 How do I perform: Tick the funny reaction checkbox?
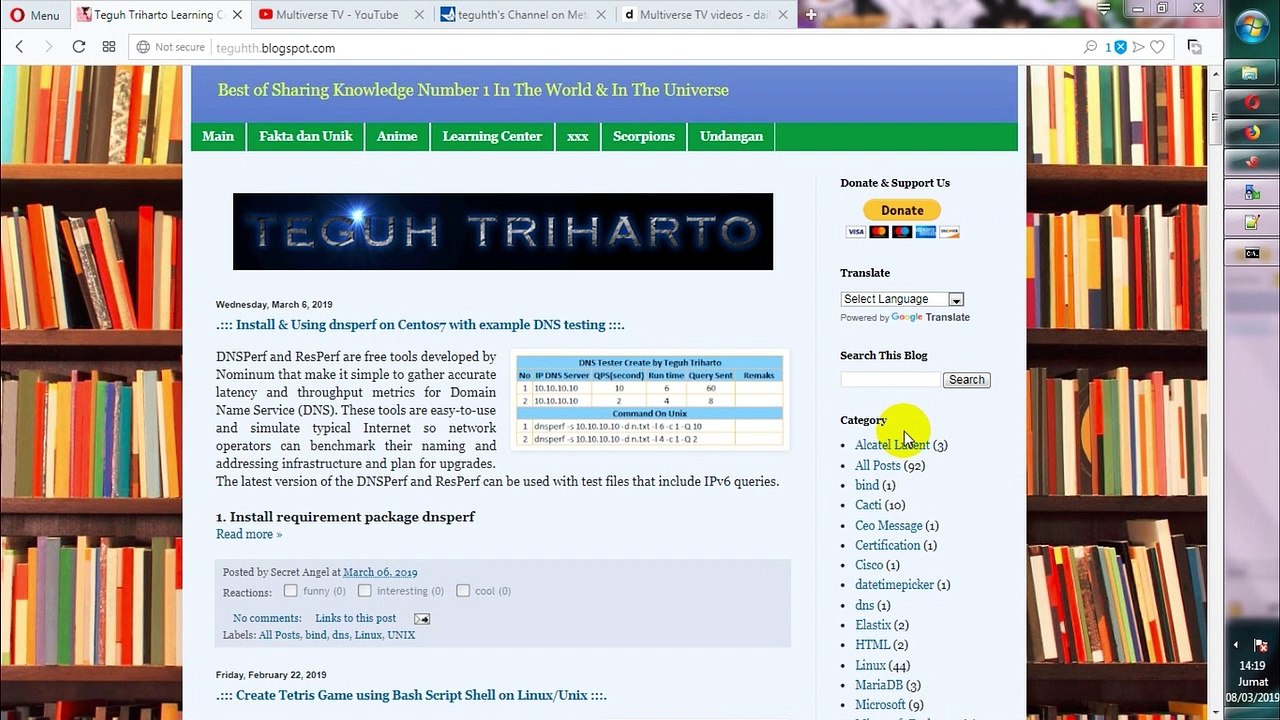tap(291, 591)
